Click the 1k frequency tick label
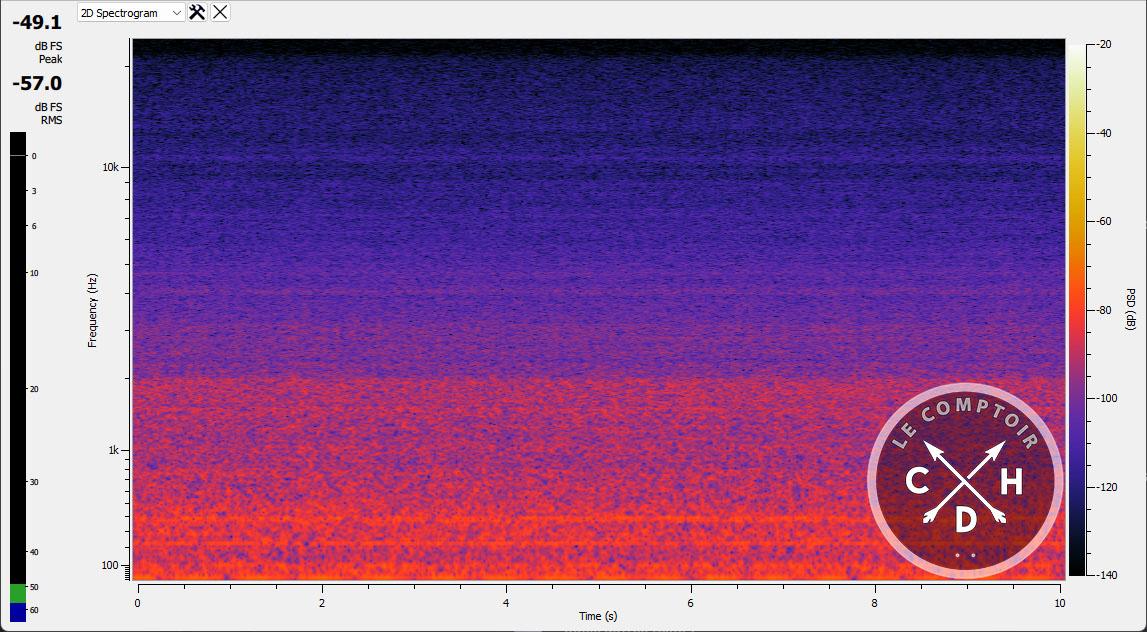 pos(113,451)
